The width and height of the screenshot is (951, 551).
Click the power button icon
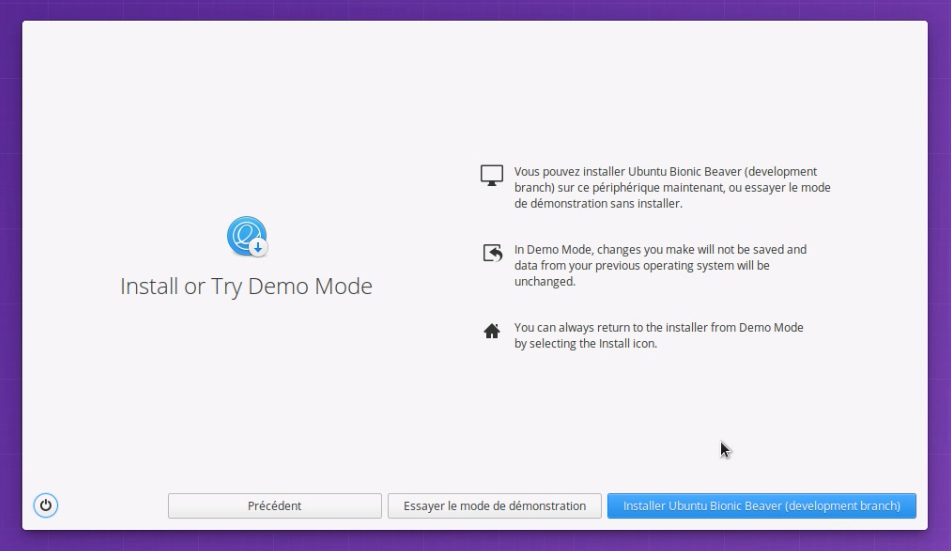pos(45,505)
